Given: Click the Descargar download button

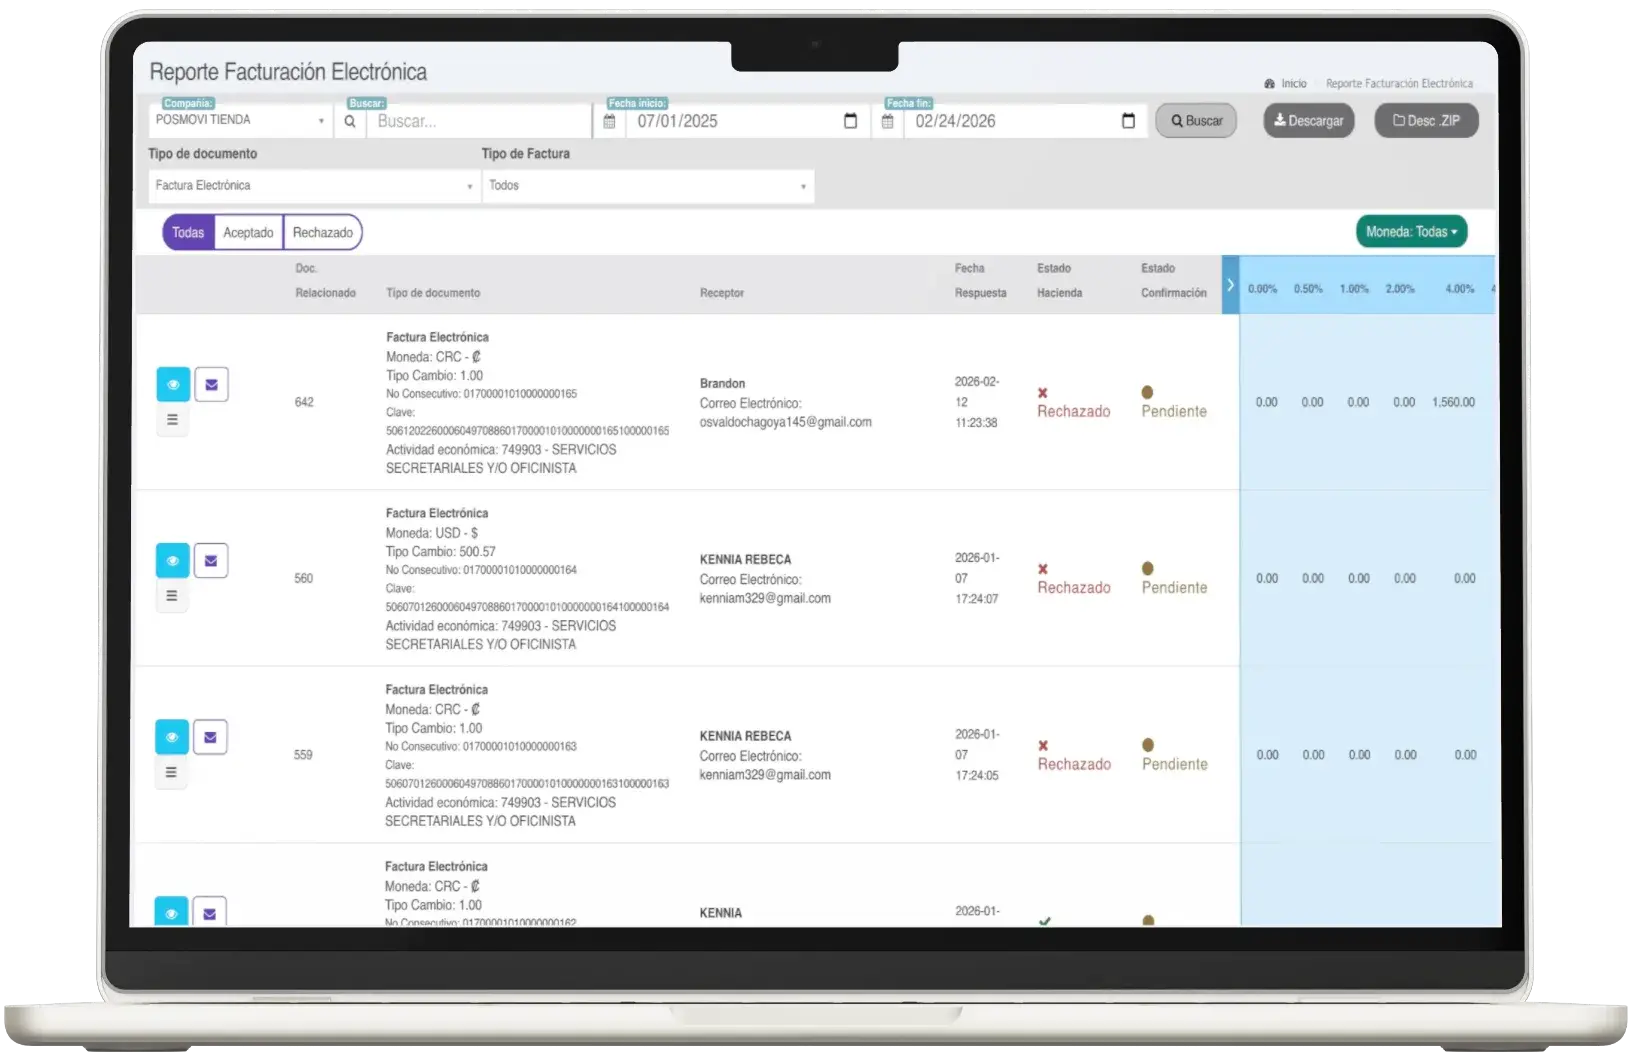Looking at the screenshot, I should (x=1308, y=121).
